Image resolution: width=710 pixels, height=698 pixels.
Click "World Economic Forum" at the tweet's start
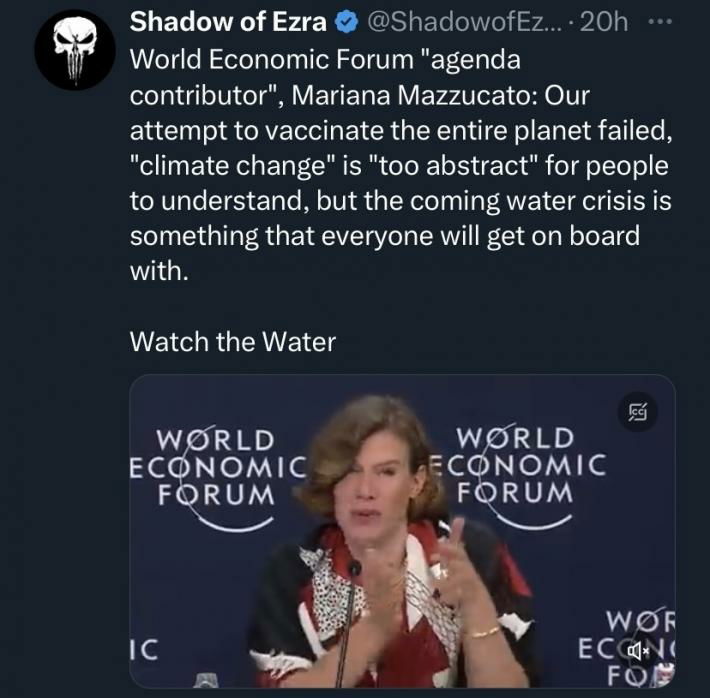click(x=274, y=58)
